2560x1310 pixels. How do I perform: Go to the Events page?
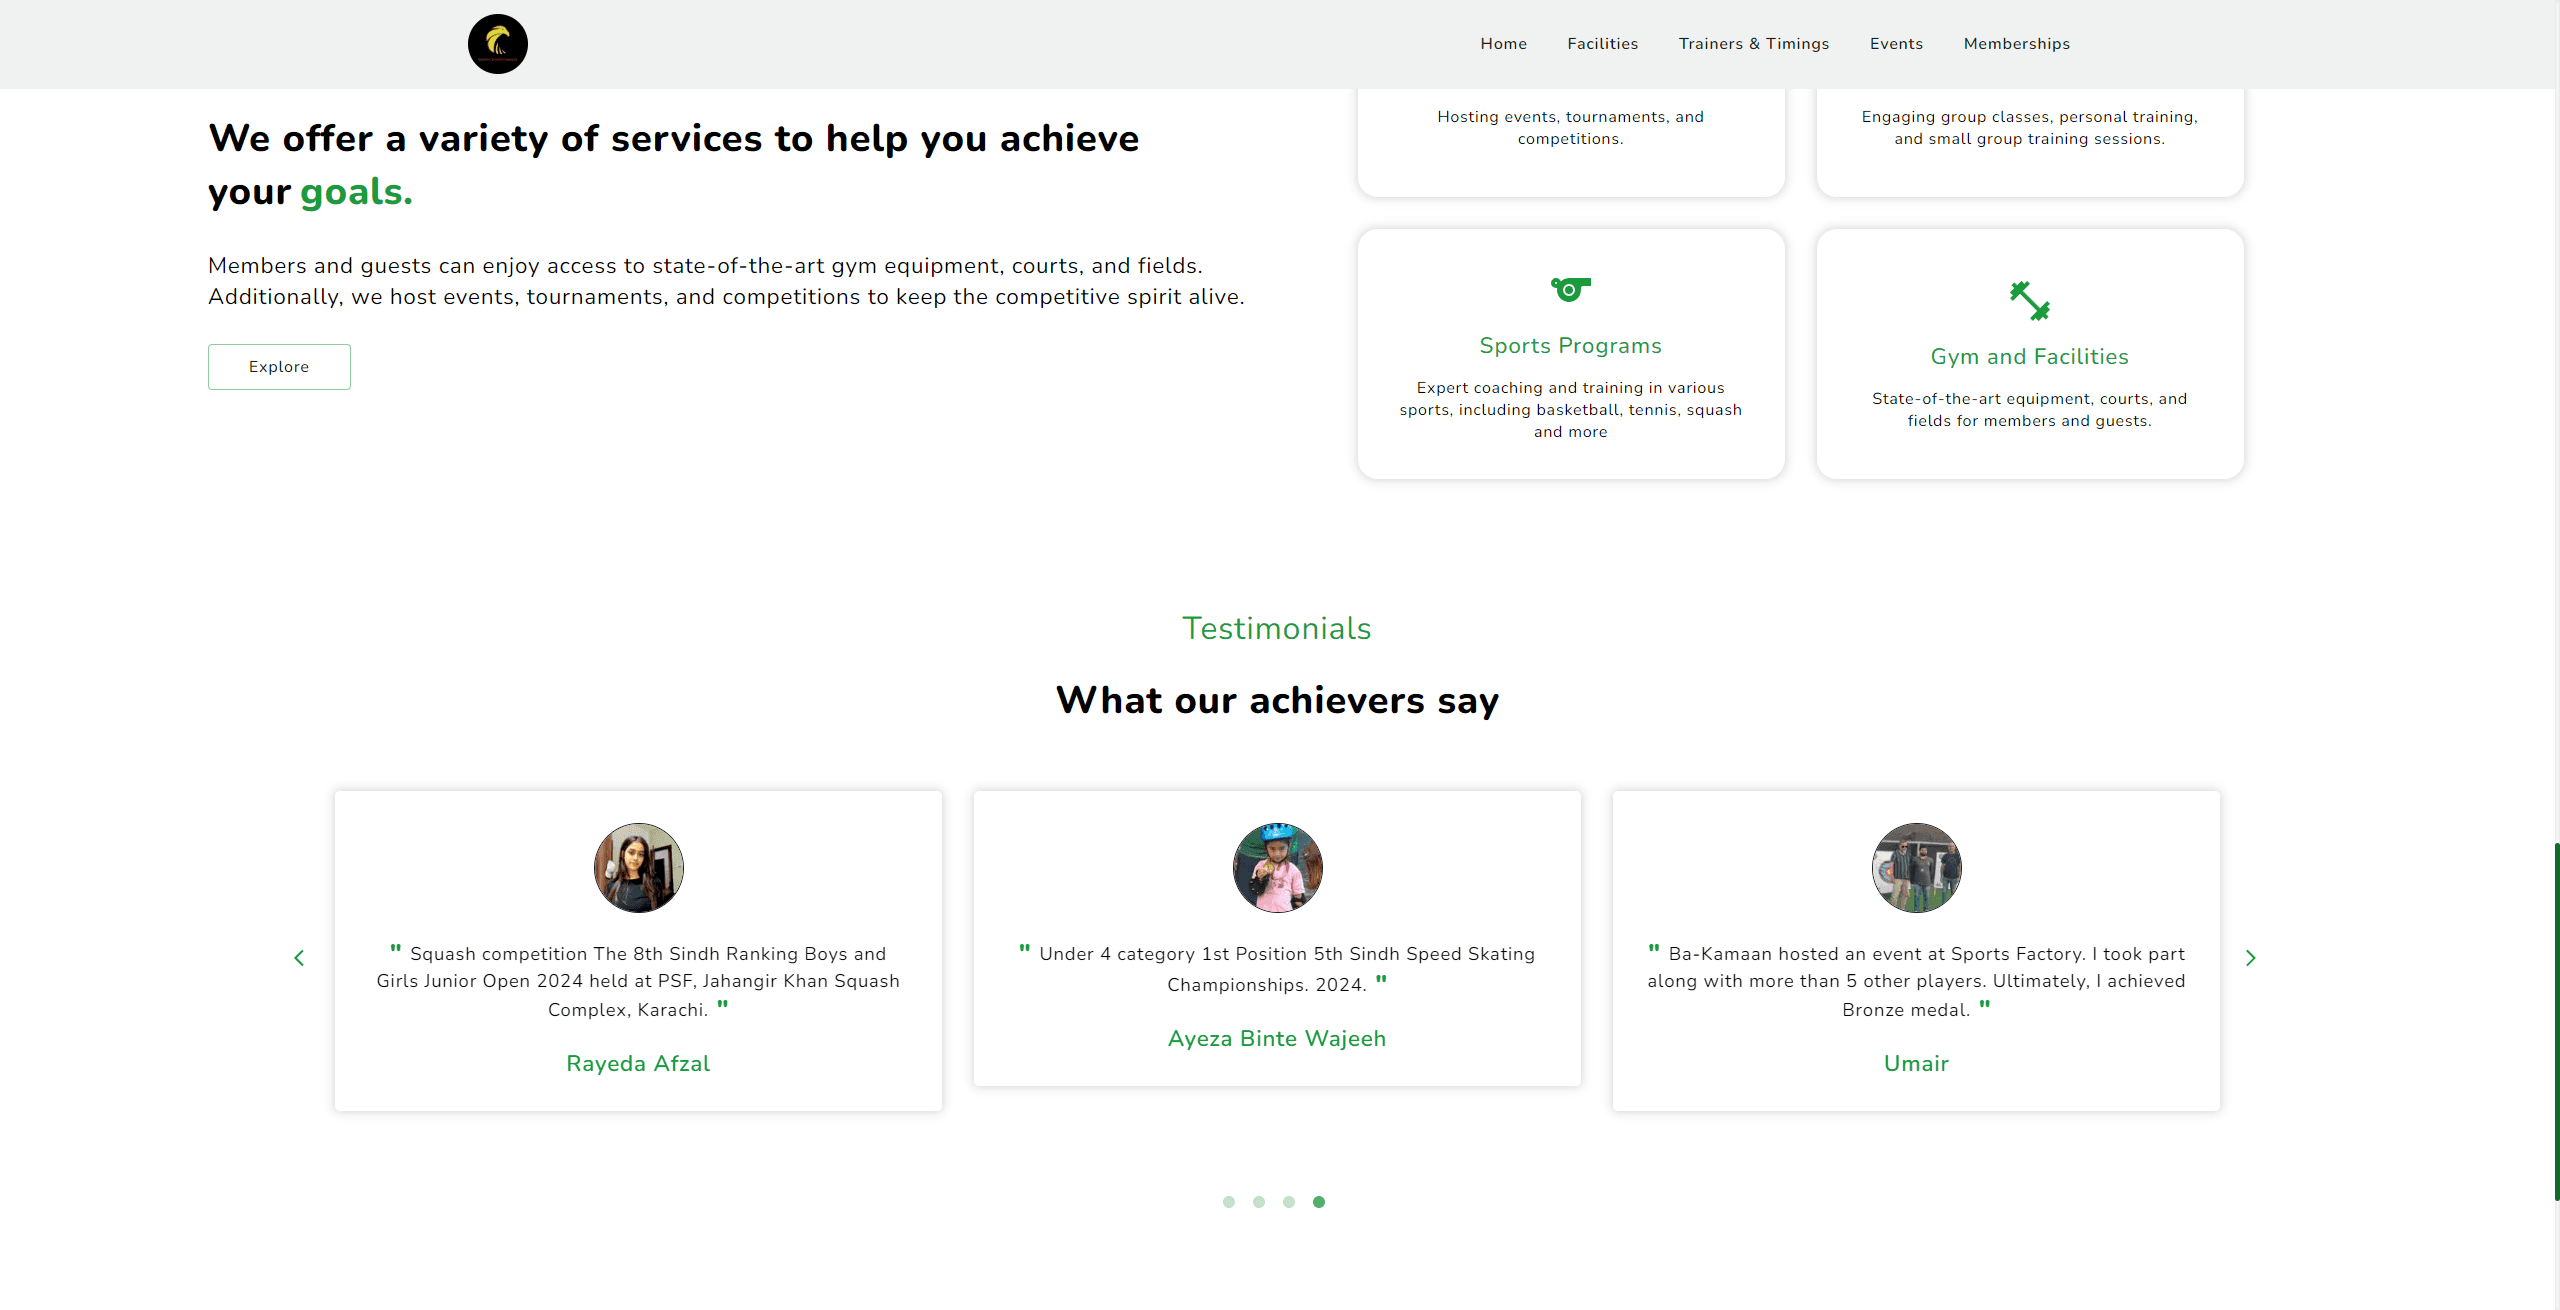point(1897,44)
